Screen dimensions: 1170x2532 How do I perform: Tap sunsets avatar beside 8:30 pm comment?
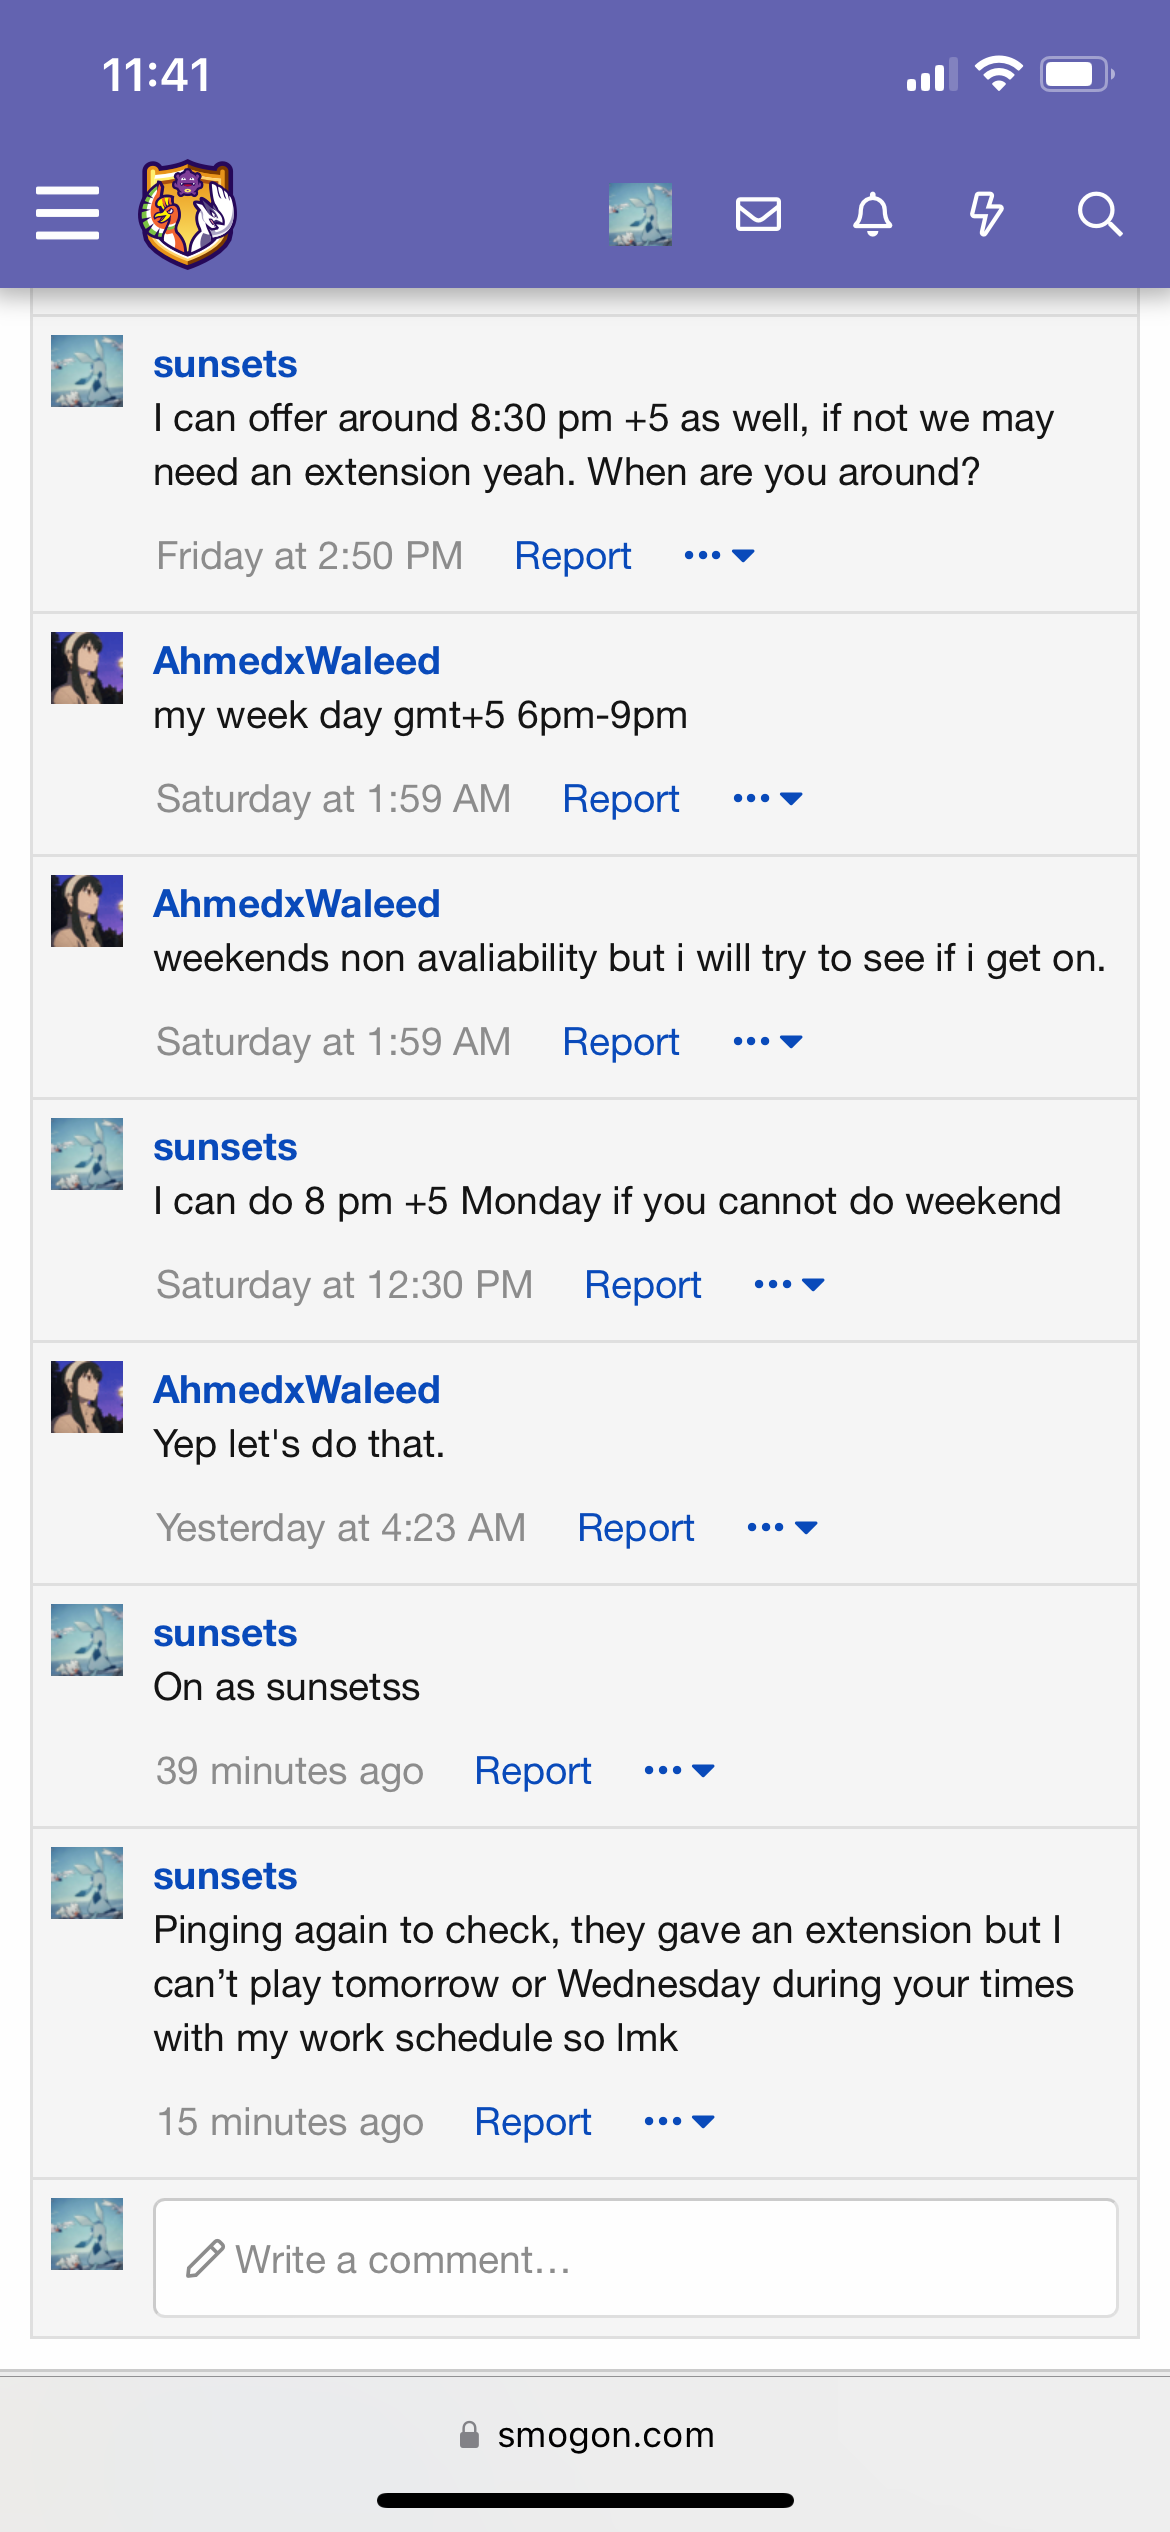coord(87,371)
